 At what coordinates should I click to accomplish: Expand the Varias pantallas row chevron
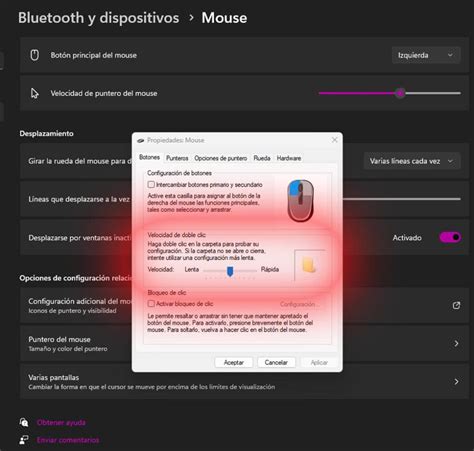(456, 381)
